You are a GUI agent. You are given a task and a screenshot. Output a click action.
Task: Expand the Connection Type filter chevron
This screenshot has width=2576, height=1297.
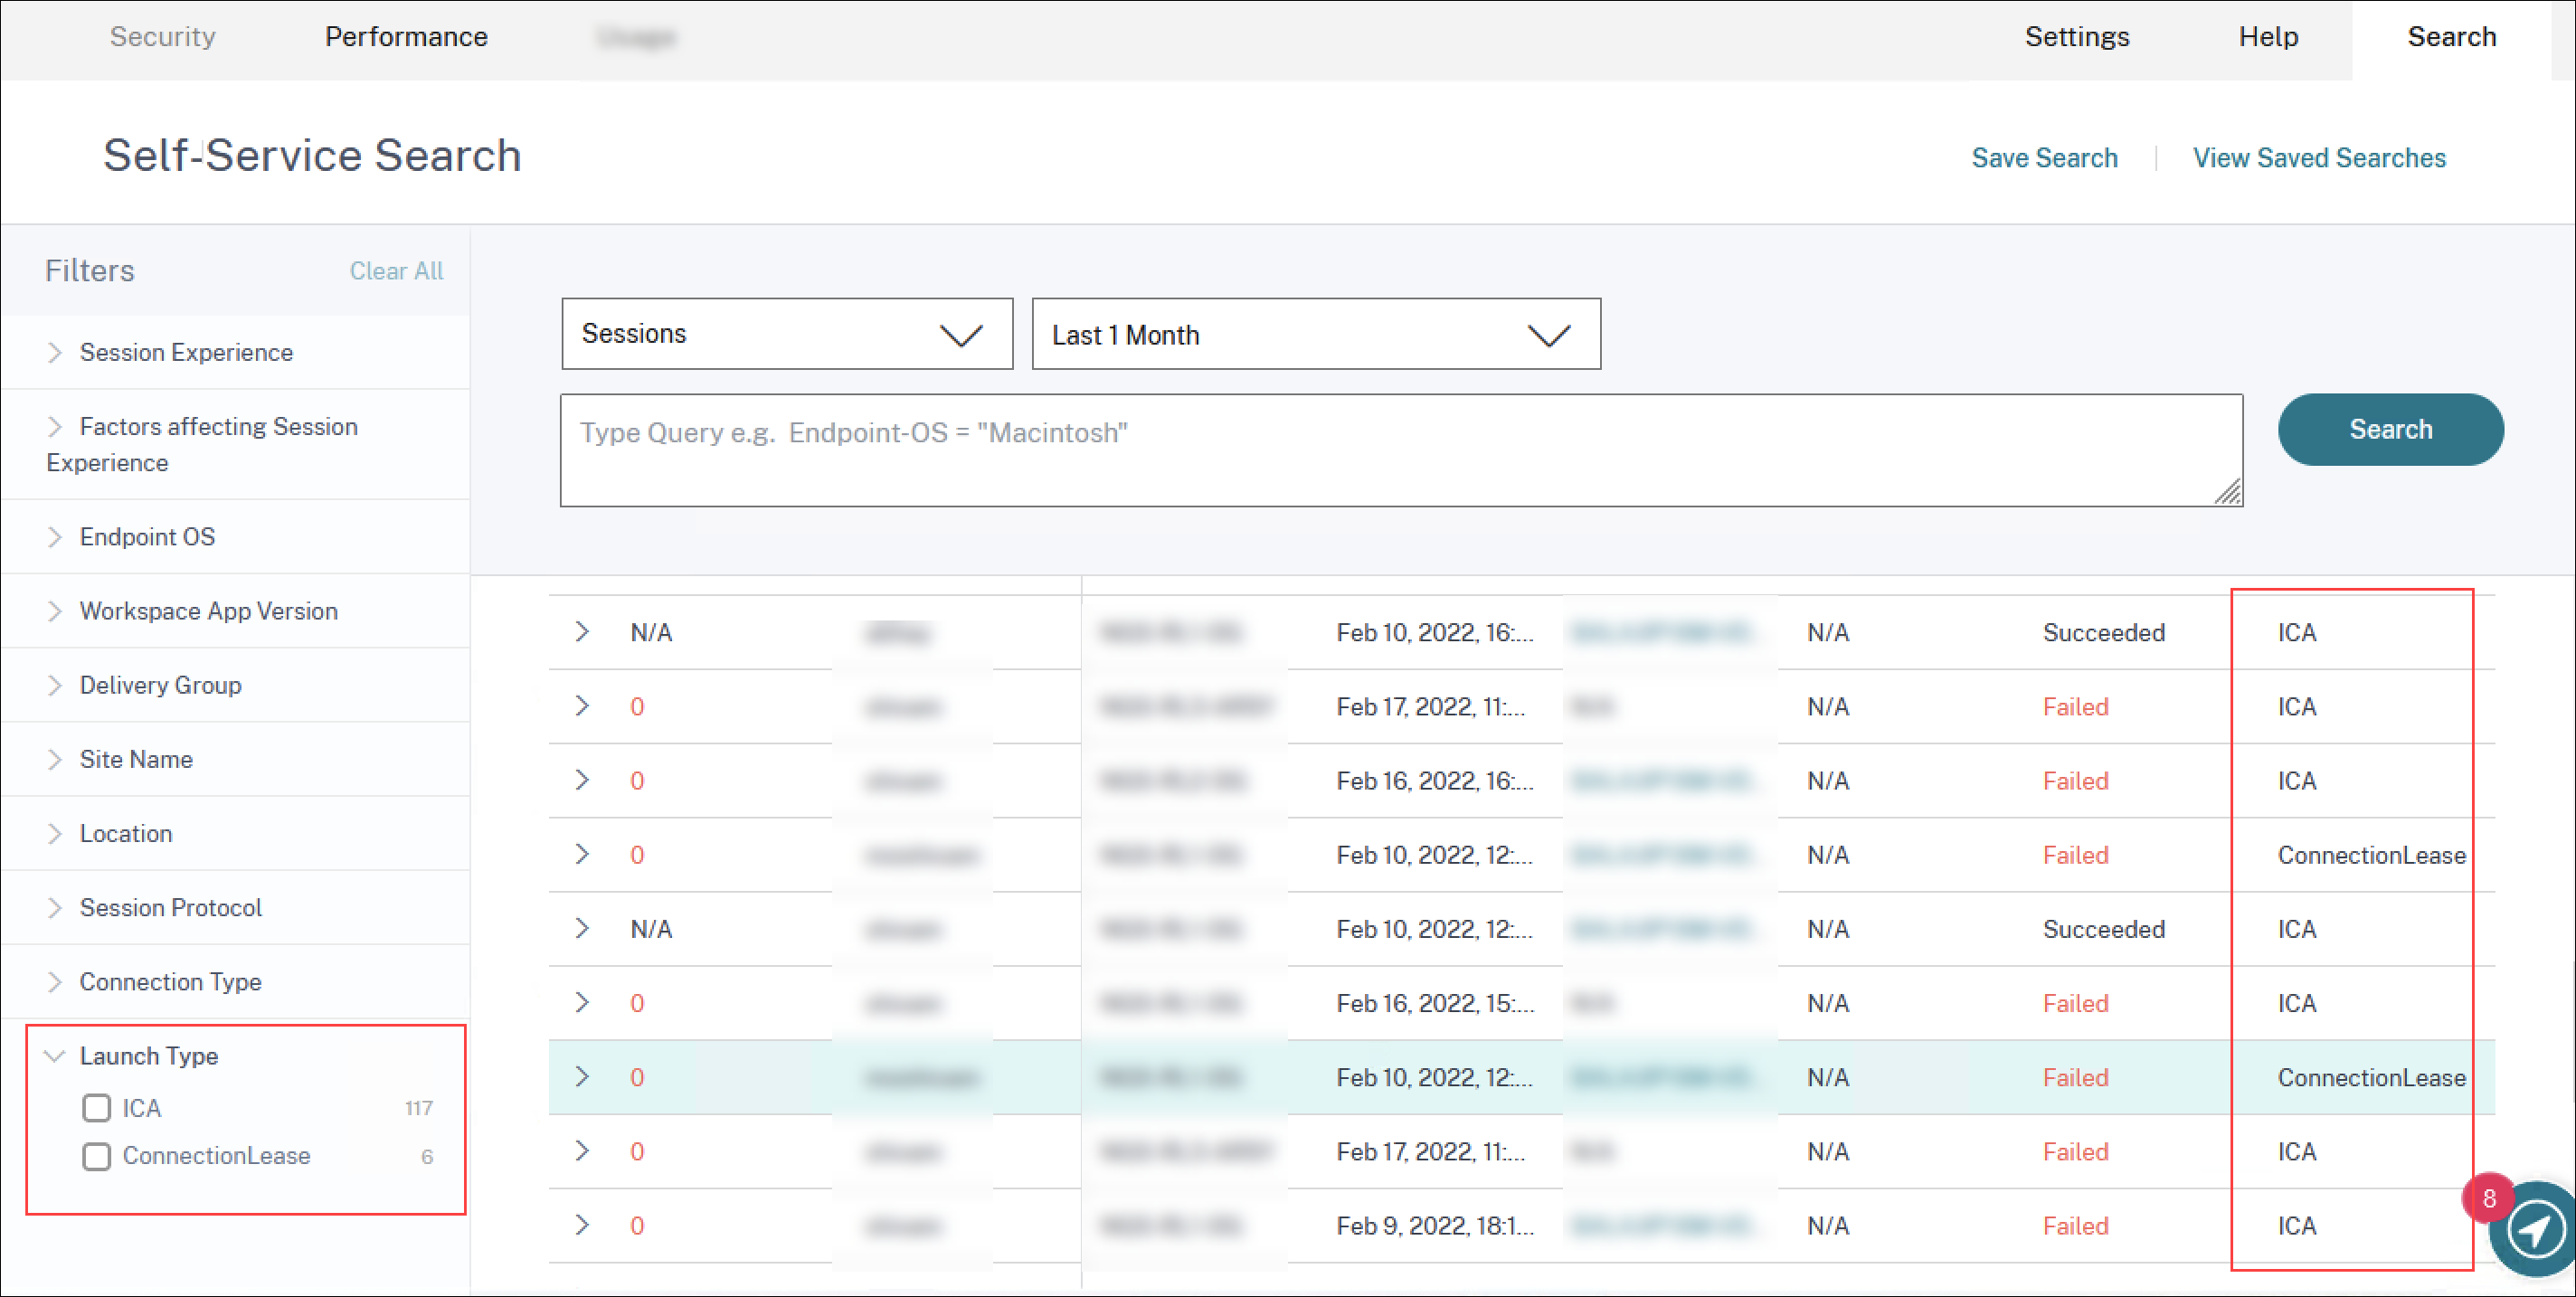click(55, 982)
